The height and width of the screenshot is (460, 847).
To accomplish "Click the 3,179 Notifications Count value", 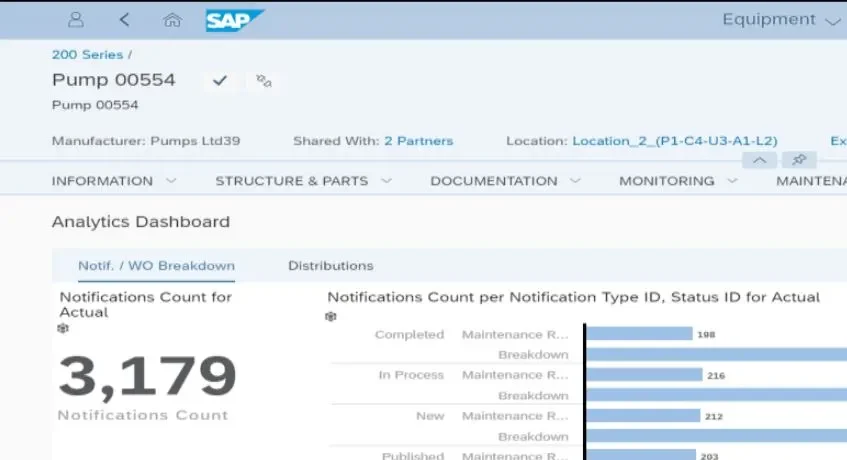I will point(147,376).
